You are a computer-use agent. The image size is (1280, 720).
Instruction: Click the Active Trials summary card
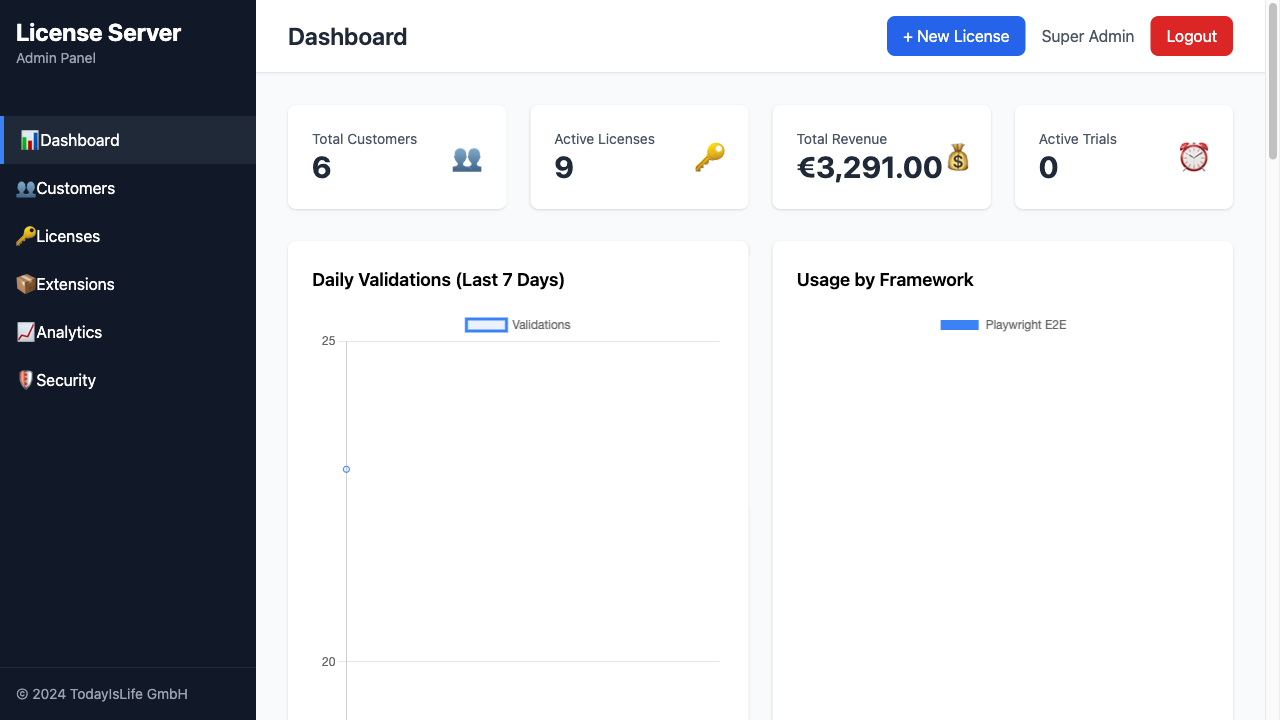pos(1123,156)
